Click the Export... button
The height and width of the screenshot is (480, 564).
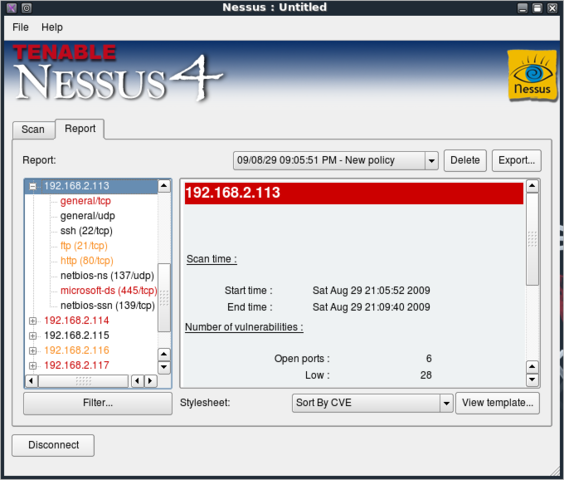tap(517, 160)
